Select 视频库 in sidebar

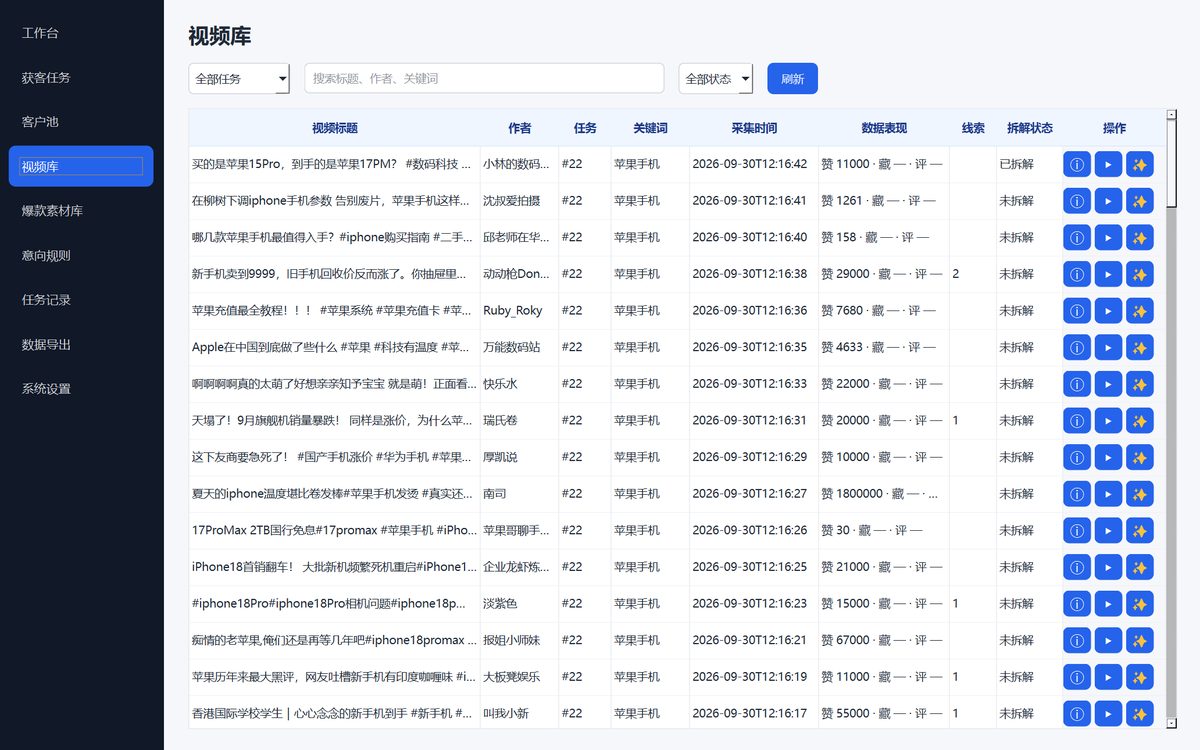click(81, 166)
